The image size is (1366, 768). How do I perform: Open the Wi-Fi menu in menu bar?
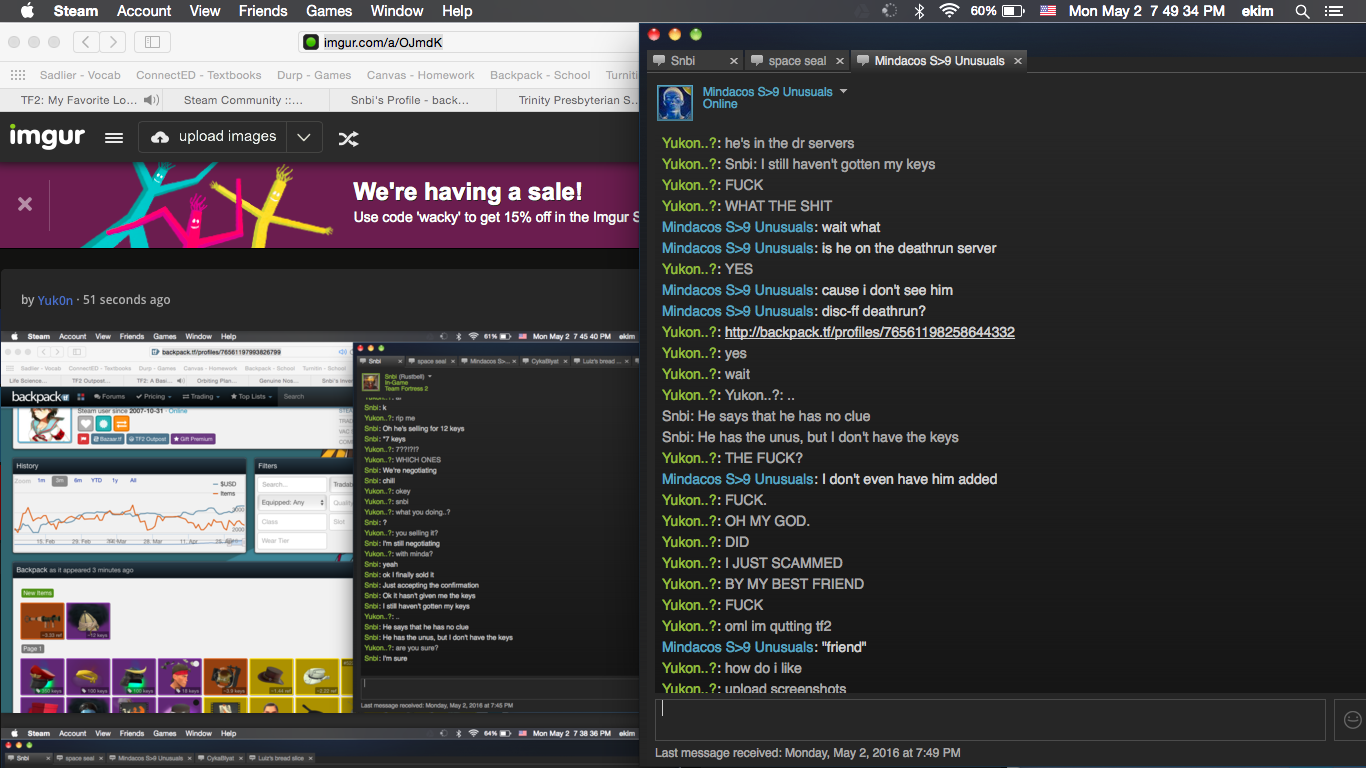[x=948, y=11]
